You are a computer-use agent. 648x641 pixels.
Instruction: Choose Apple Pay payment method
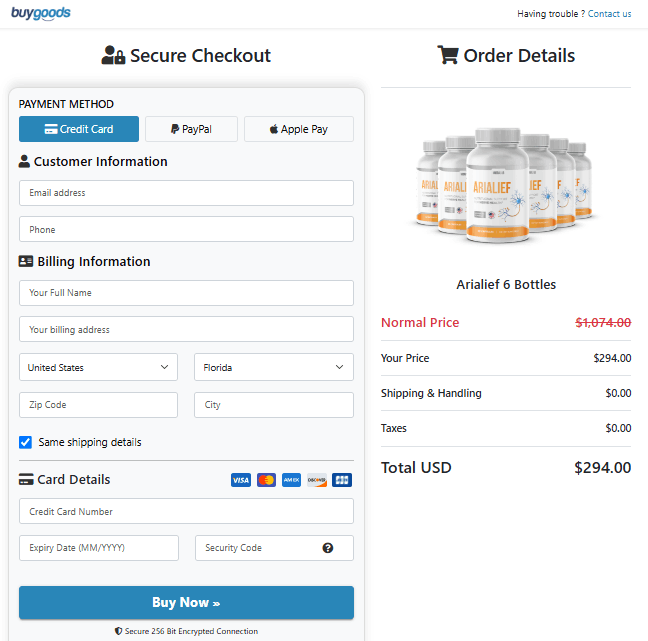point(299,129)
